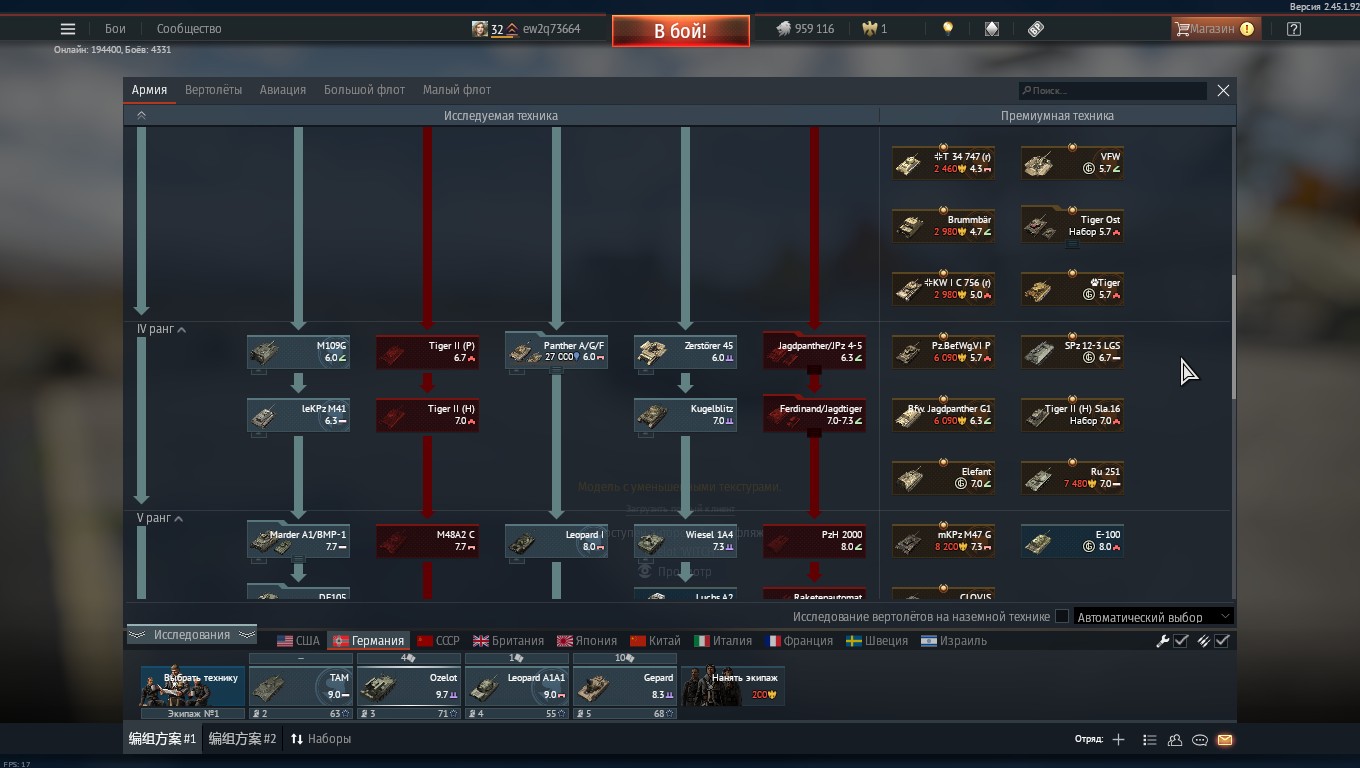Viewport: 1360px width, 768px height.
Task: Expand the Tiger Ost pack group
Action: pyautogui.click(x=1072, y=244)
